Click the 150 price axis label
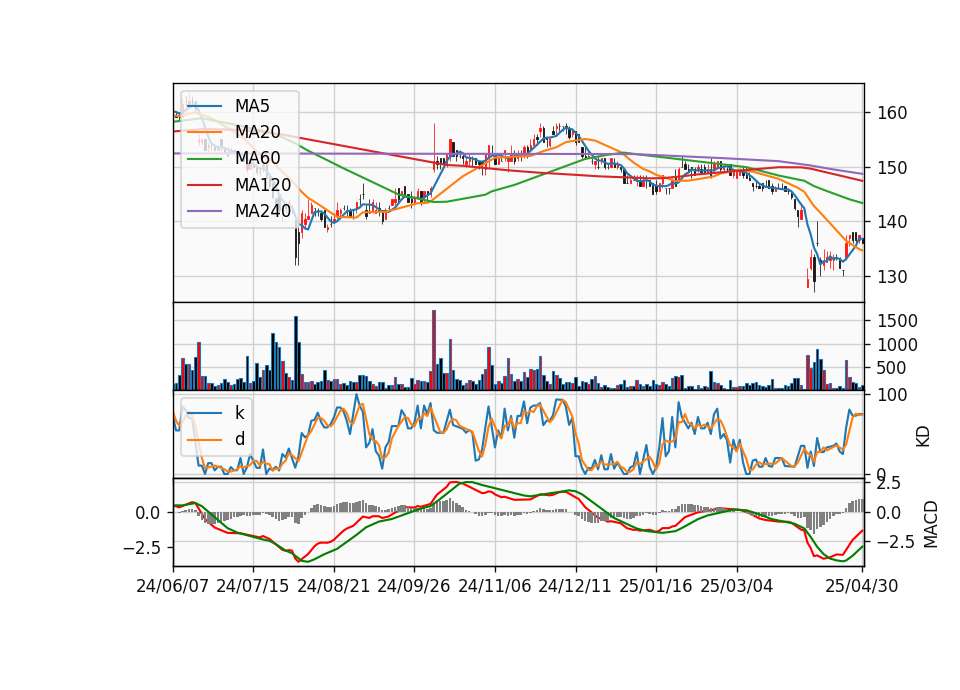The height and width of the screenshot is (690, 960). click(892, 168)
